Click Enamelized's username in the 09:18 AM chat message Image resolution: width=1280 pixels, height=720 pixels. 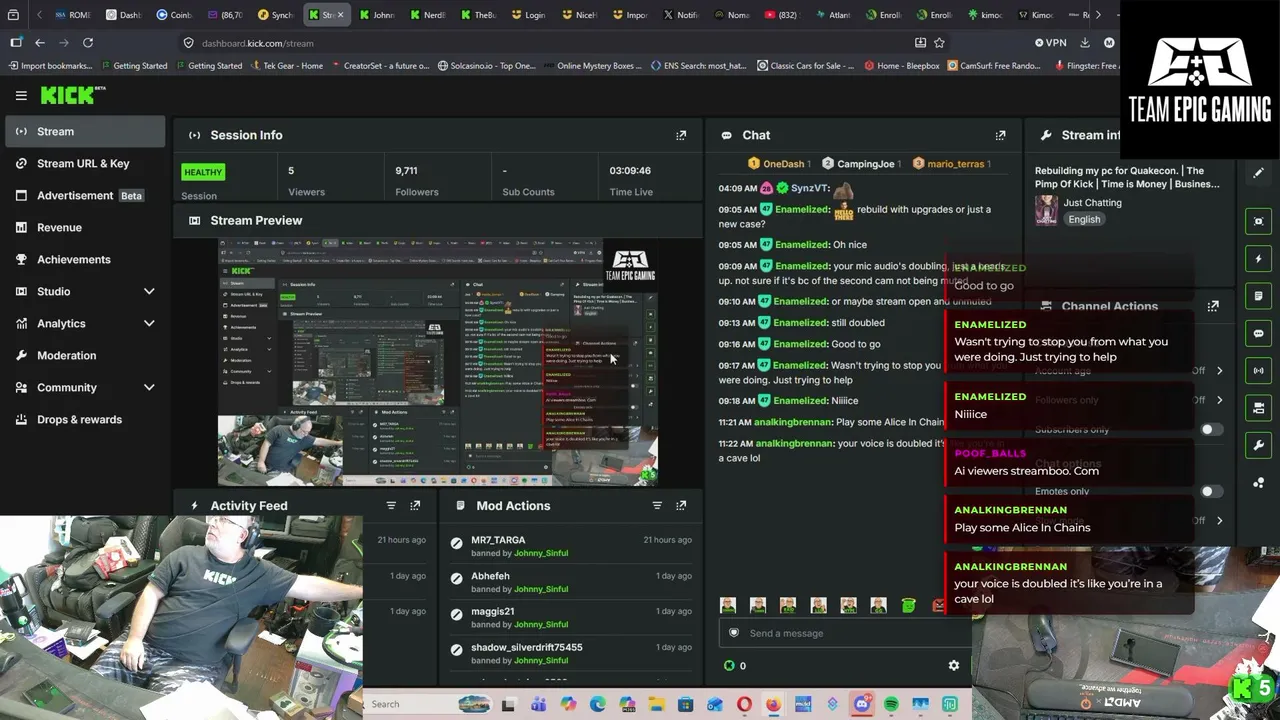tap(801, 401)
